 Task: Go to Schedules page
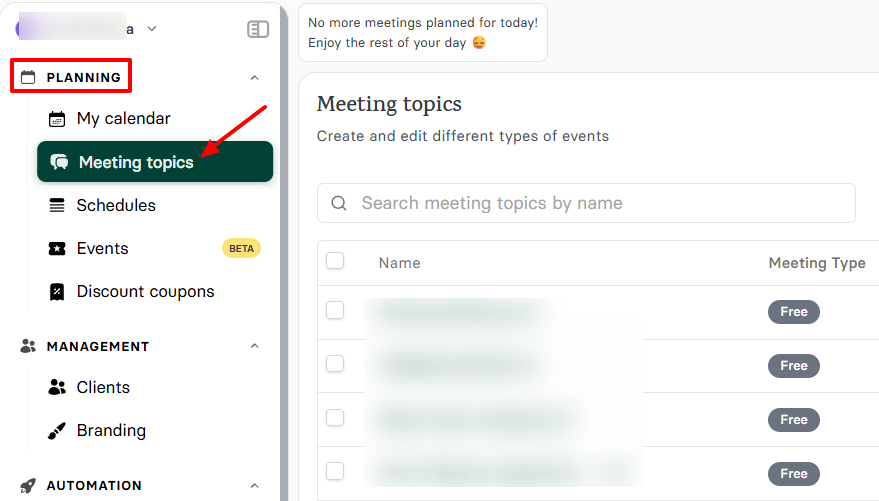pos(116,205)
